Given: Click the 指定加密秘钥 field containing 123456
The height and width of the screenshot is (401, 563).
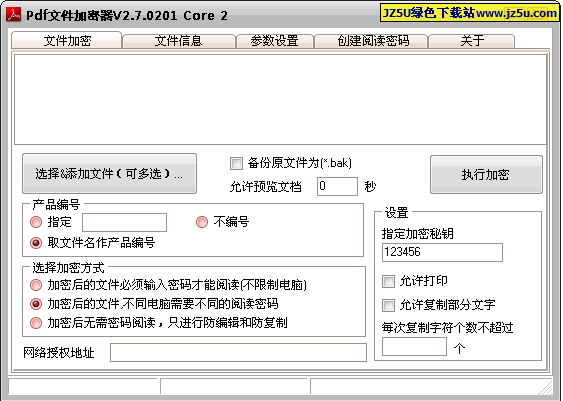Looking at the screenshot, I should [x=442, y=252].
